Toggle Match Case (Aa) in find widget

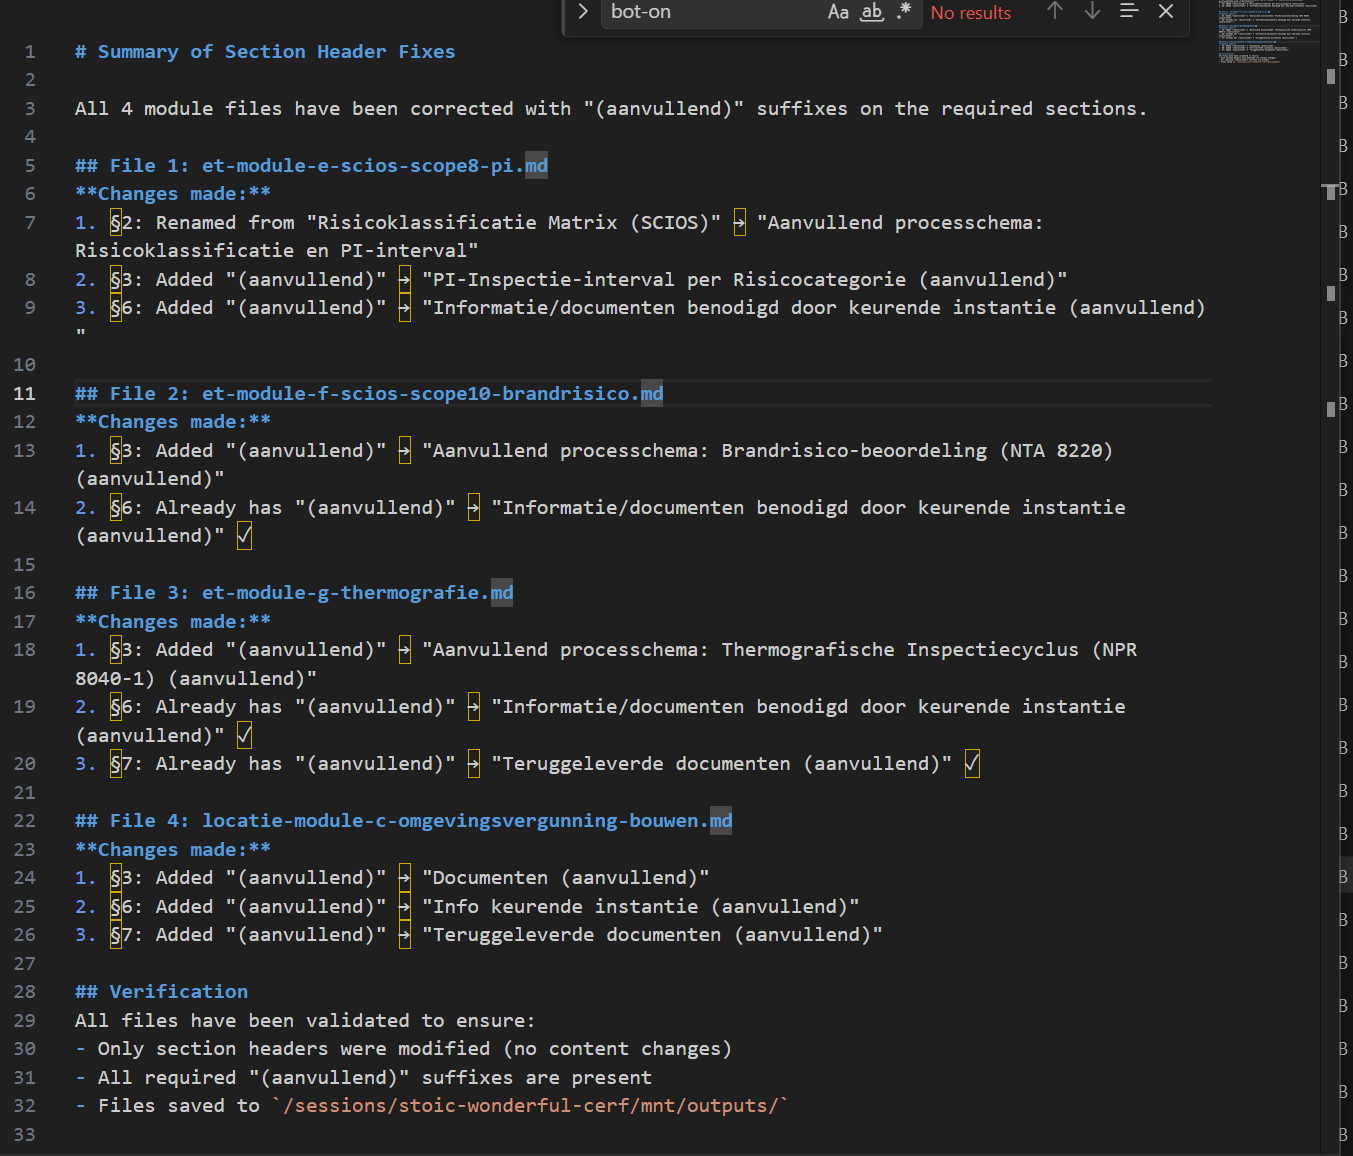pos(838,12)
